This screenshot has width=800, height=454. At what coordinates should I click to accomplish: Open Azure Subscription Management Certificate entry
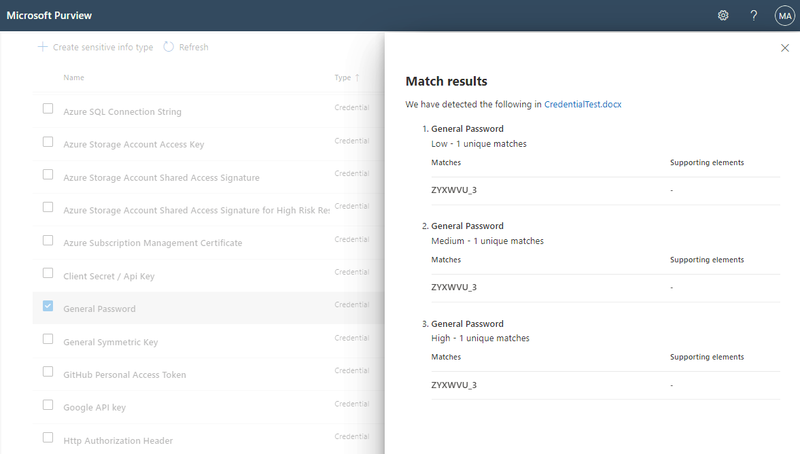click(x=153, y=243)
